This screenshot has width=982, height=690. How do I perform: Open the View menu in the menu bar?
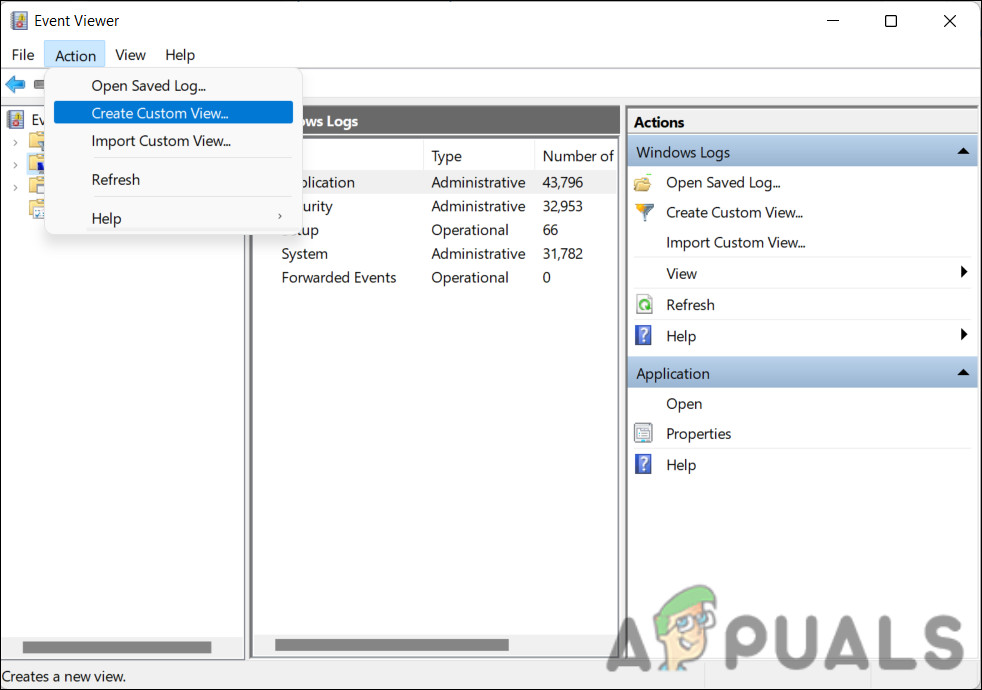tap(130, 55)
